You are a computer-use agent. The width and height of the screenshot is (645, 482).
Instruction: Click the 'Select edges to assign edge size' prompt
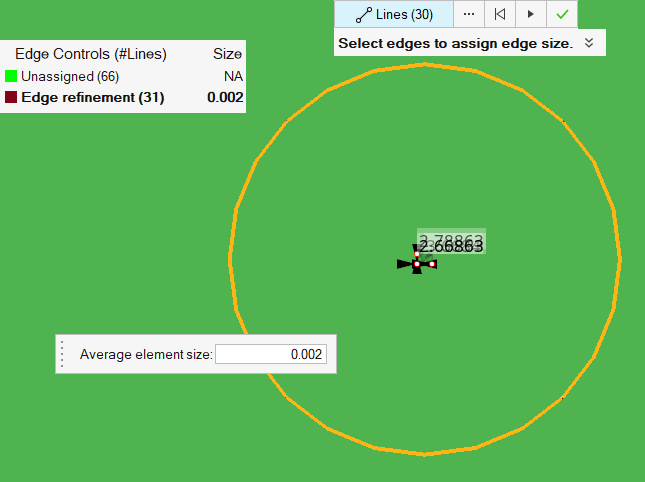click(455, 43)
